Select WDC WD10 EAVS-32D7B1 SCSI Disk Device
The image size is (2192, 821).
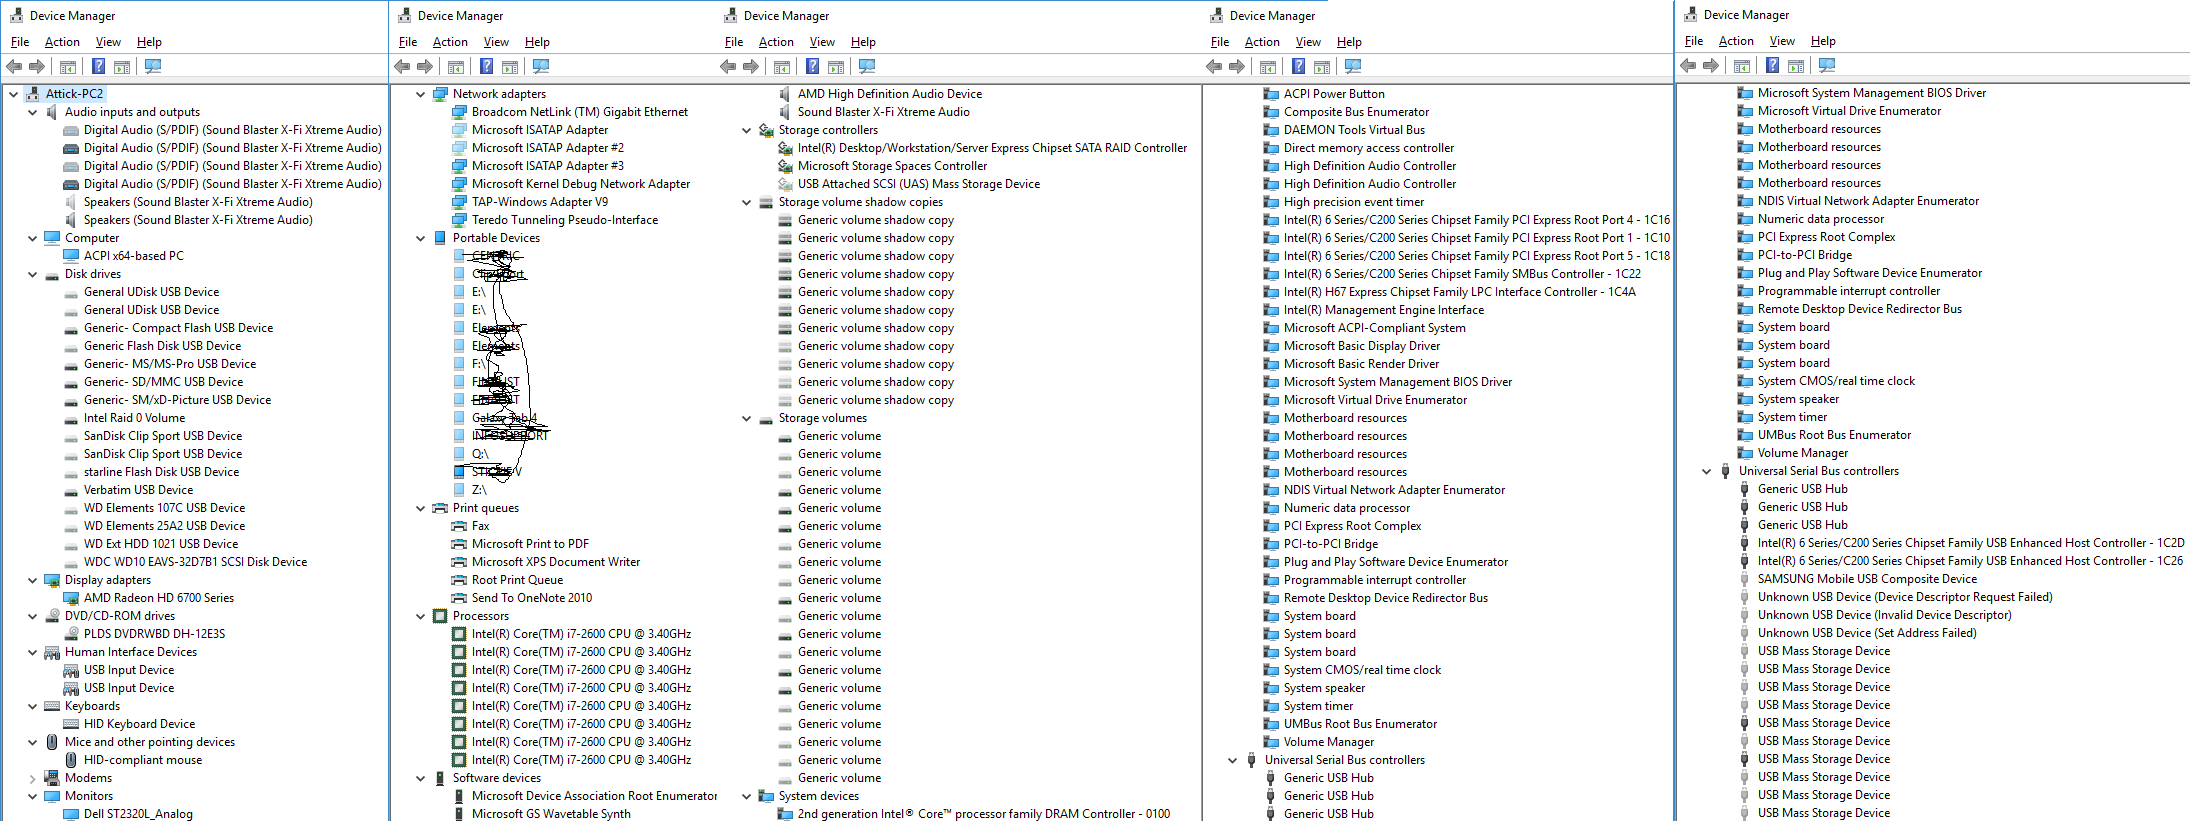point(195,562)
